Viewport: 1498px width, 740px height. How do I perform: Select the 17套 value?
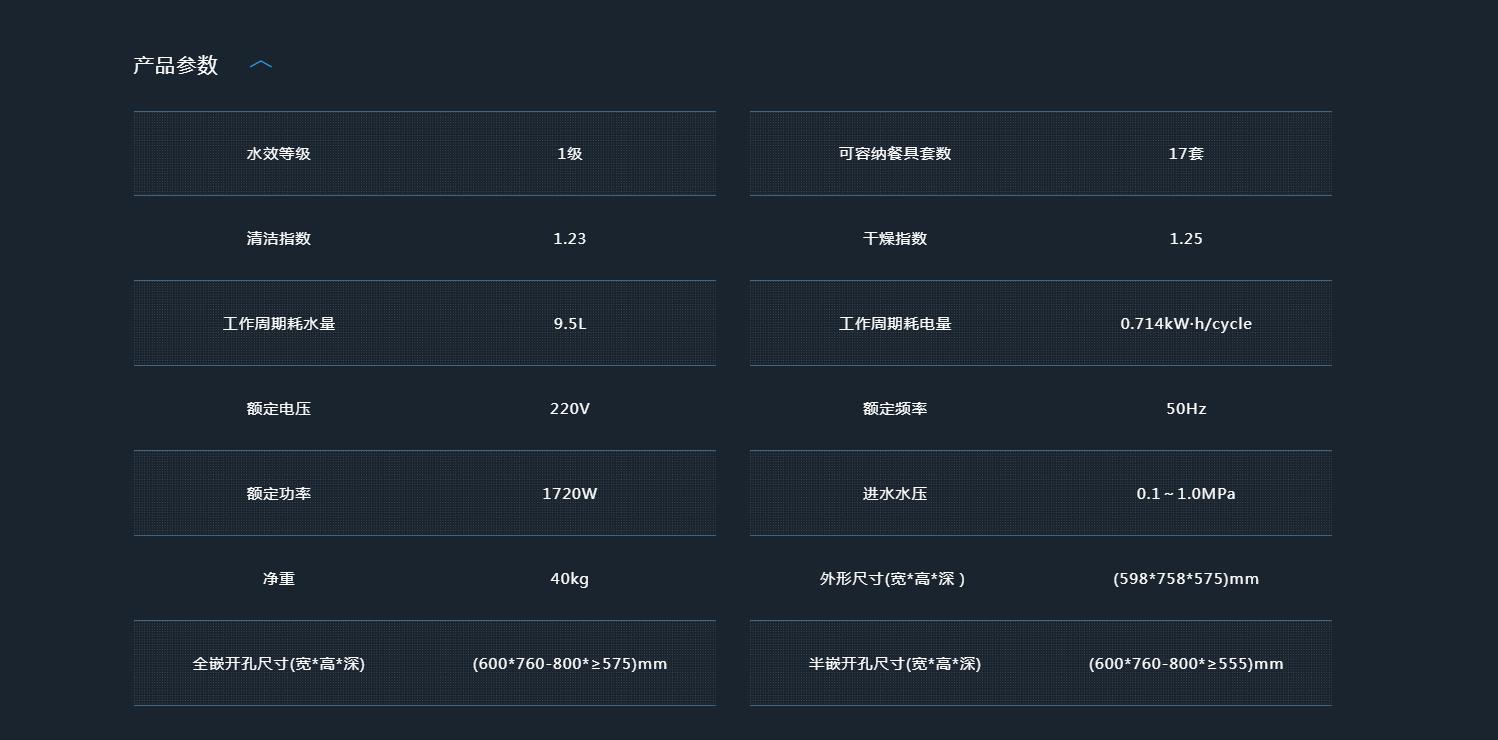[x=1186, y=154]
